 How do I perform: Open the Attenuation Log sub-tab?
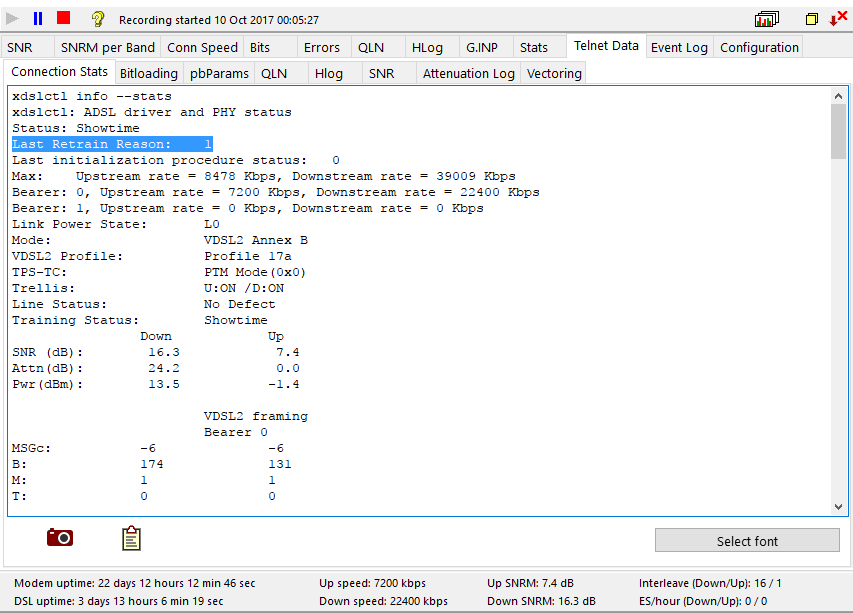tap(468, 73)
